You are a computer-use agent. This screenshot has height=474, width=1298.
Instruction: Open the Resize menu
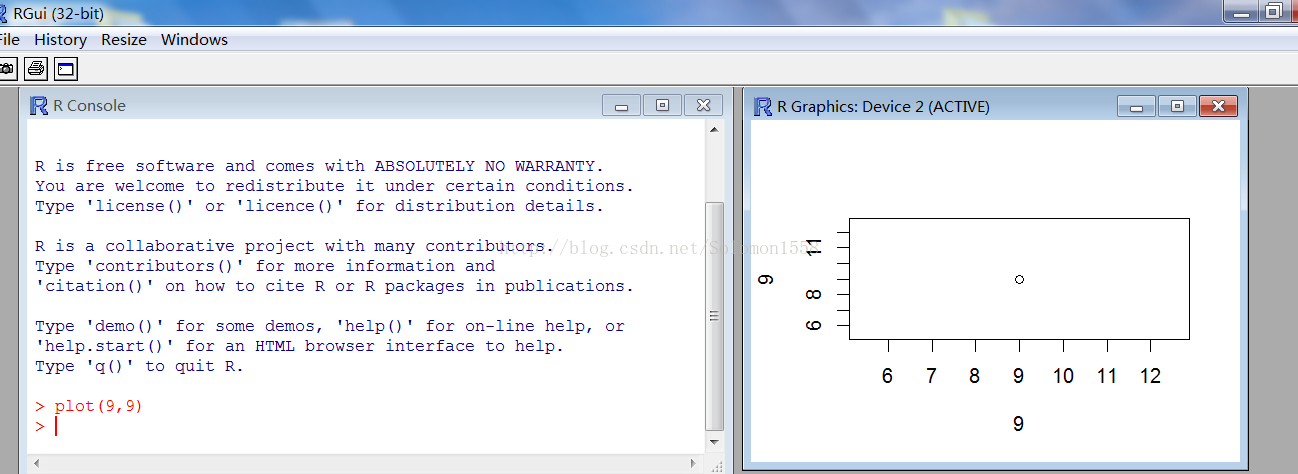click(124, 40)
